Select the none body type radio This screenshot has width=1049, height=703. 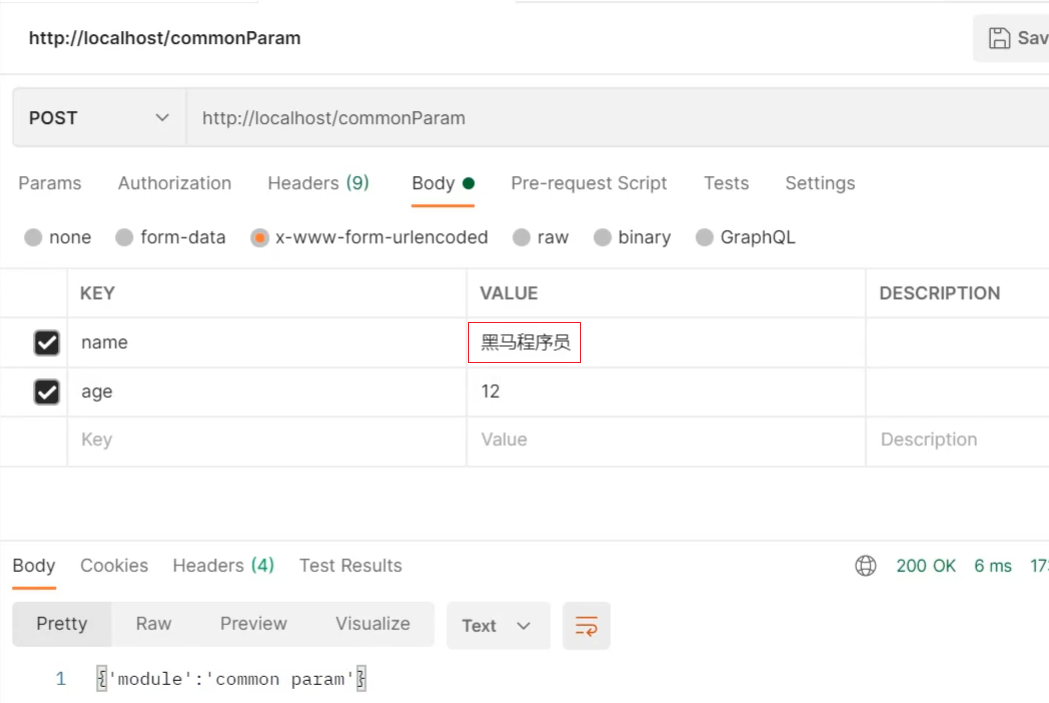point(33,237)
